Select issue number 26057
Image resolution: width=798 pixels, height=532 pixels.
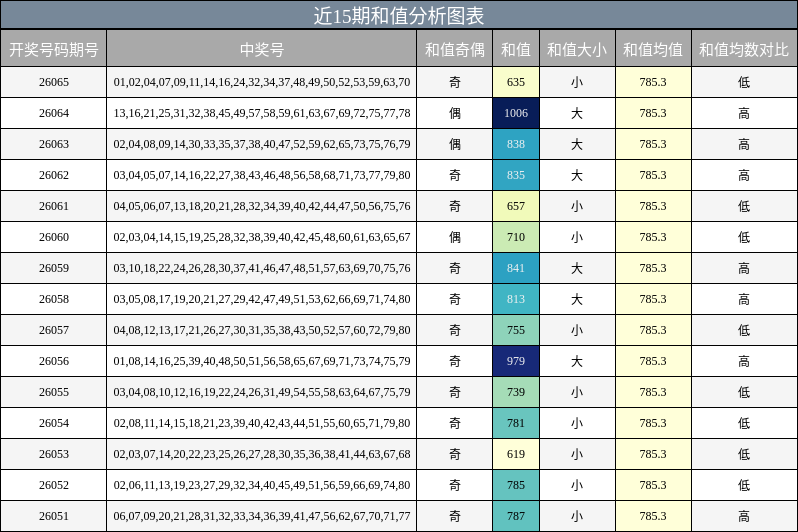coord(53,330)
